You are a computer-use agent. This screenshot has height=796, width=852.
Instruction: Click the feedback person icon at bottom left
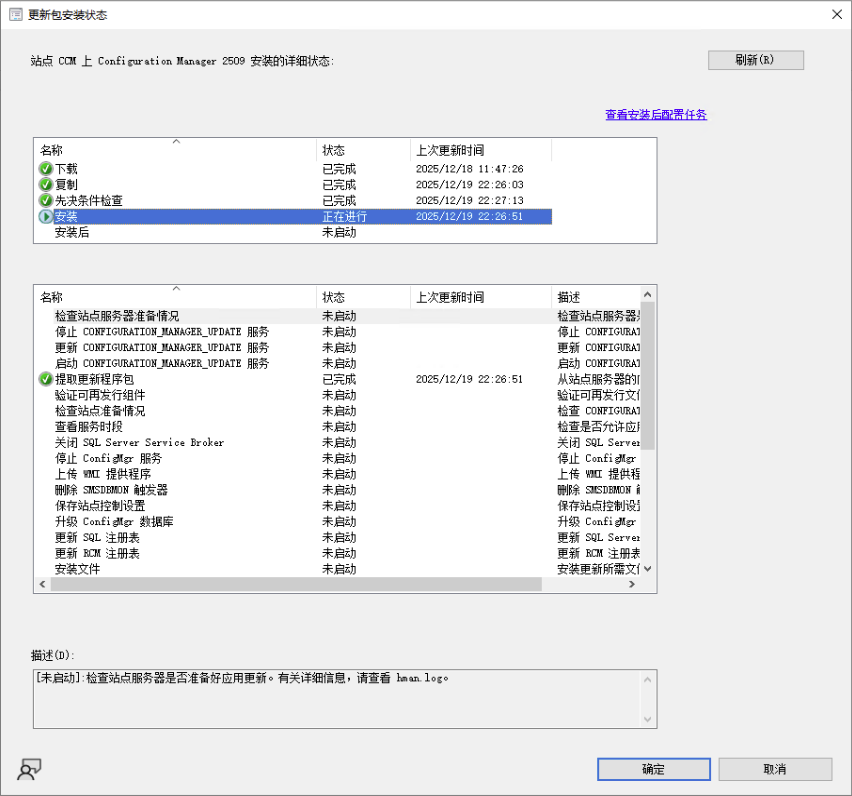(29, 769)
